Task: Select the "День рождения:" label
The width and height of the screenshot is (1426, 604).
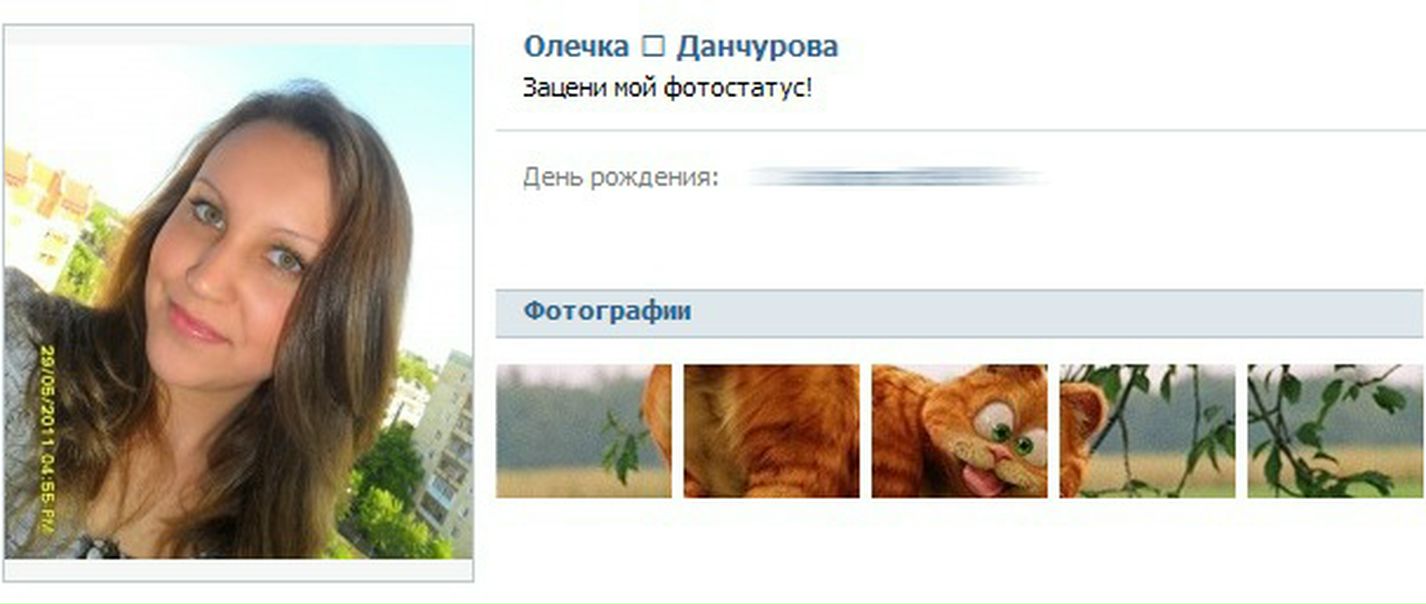Action: (x=620, y=179)
